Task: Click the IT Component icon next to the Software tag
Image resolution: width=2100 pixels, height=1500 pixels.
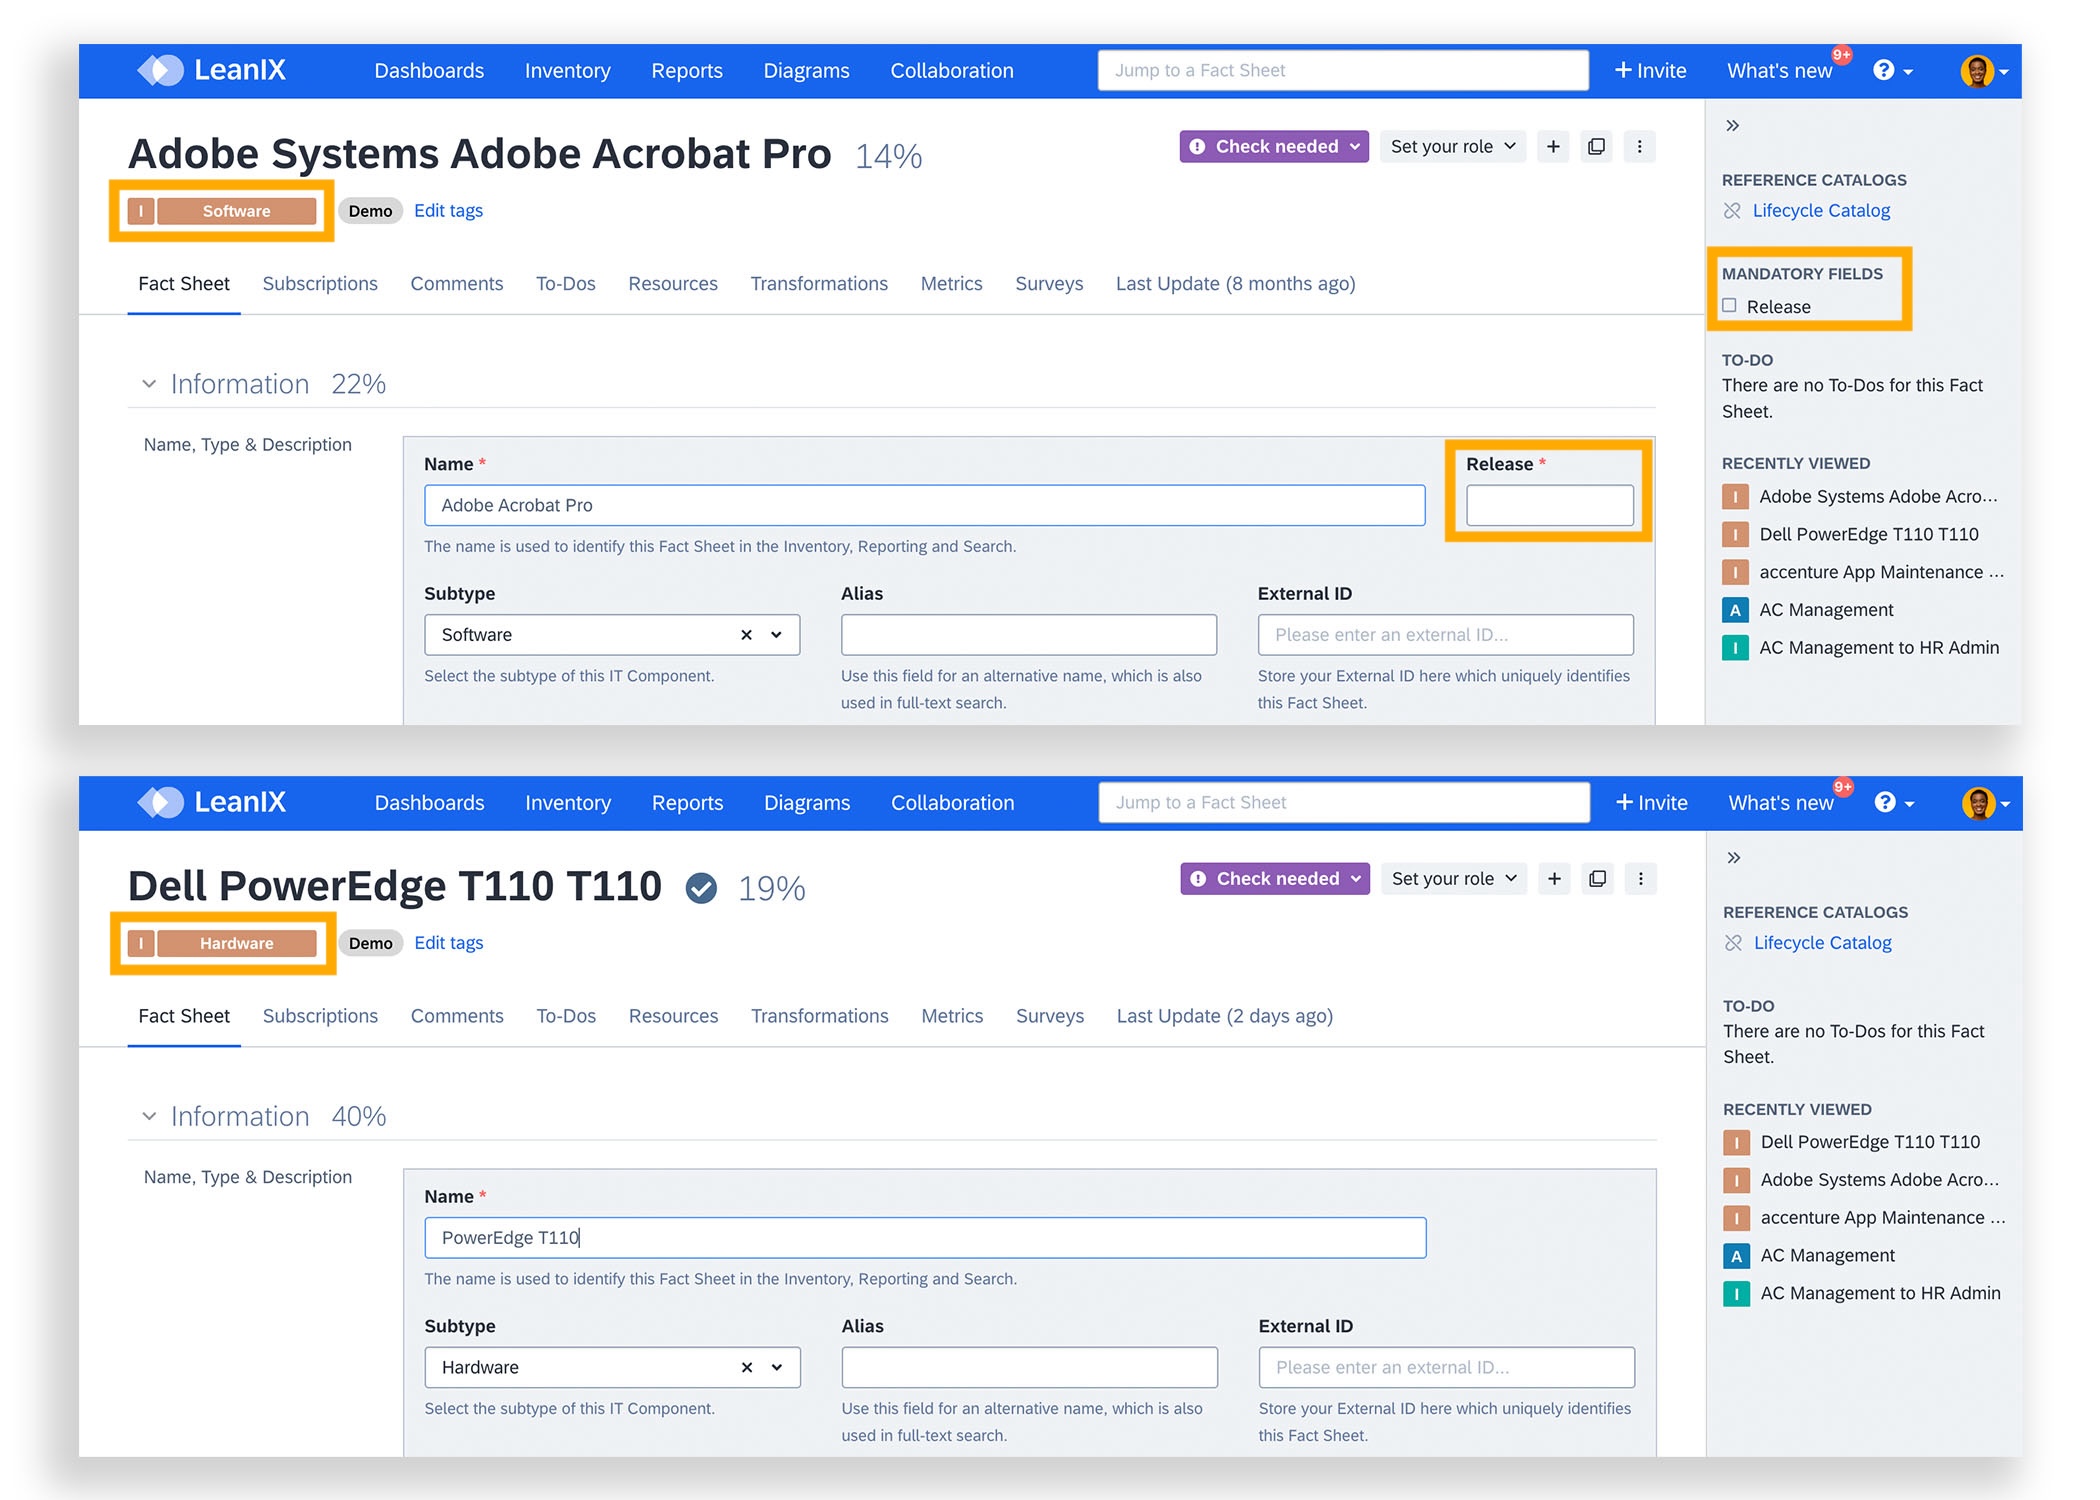Action: 141,211
